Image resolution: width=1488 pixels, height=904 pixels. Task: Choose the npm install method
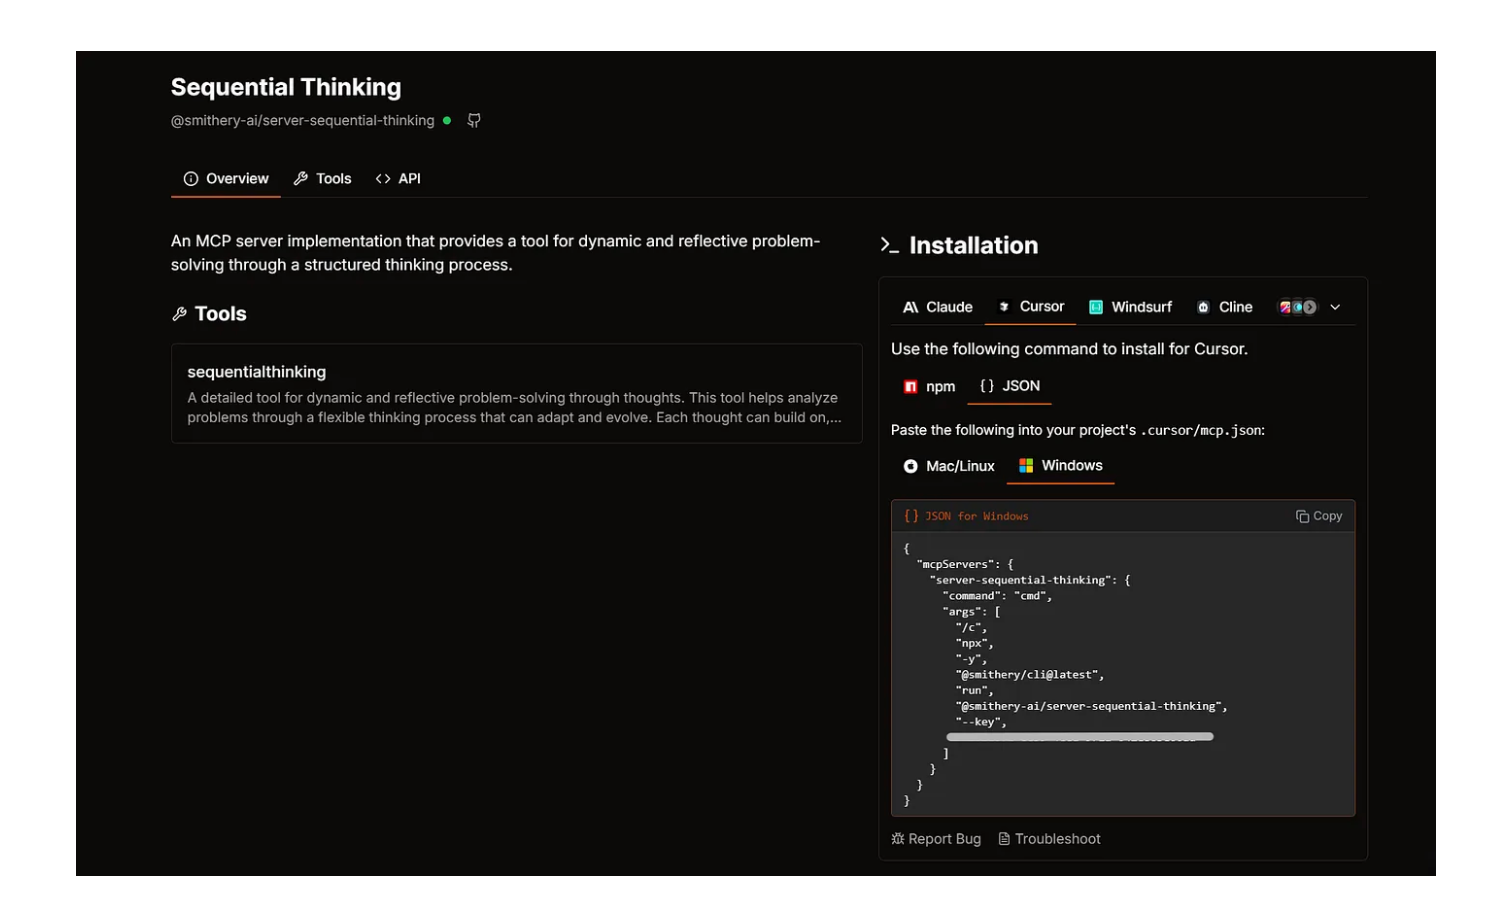point(929,387)
